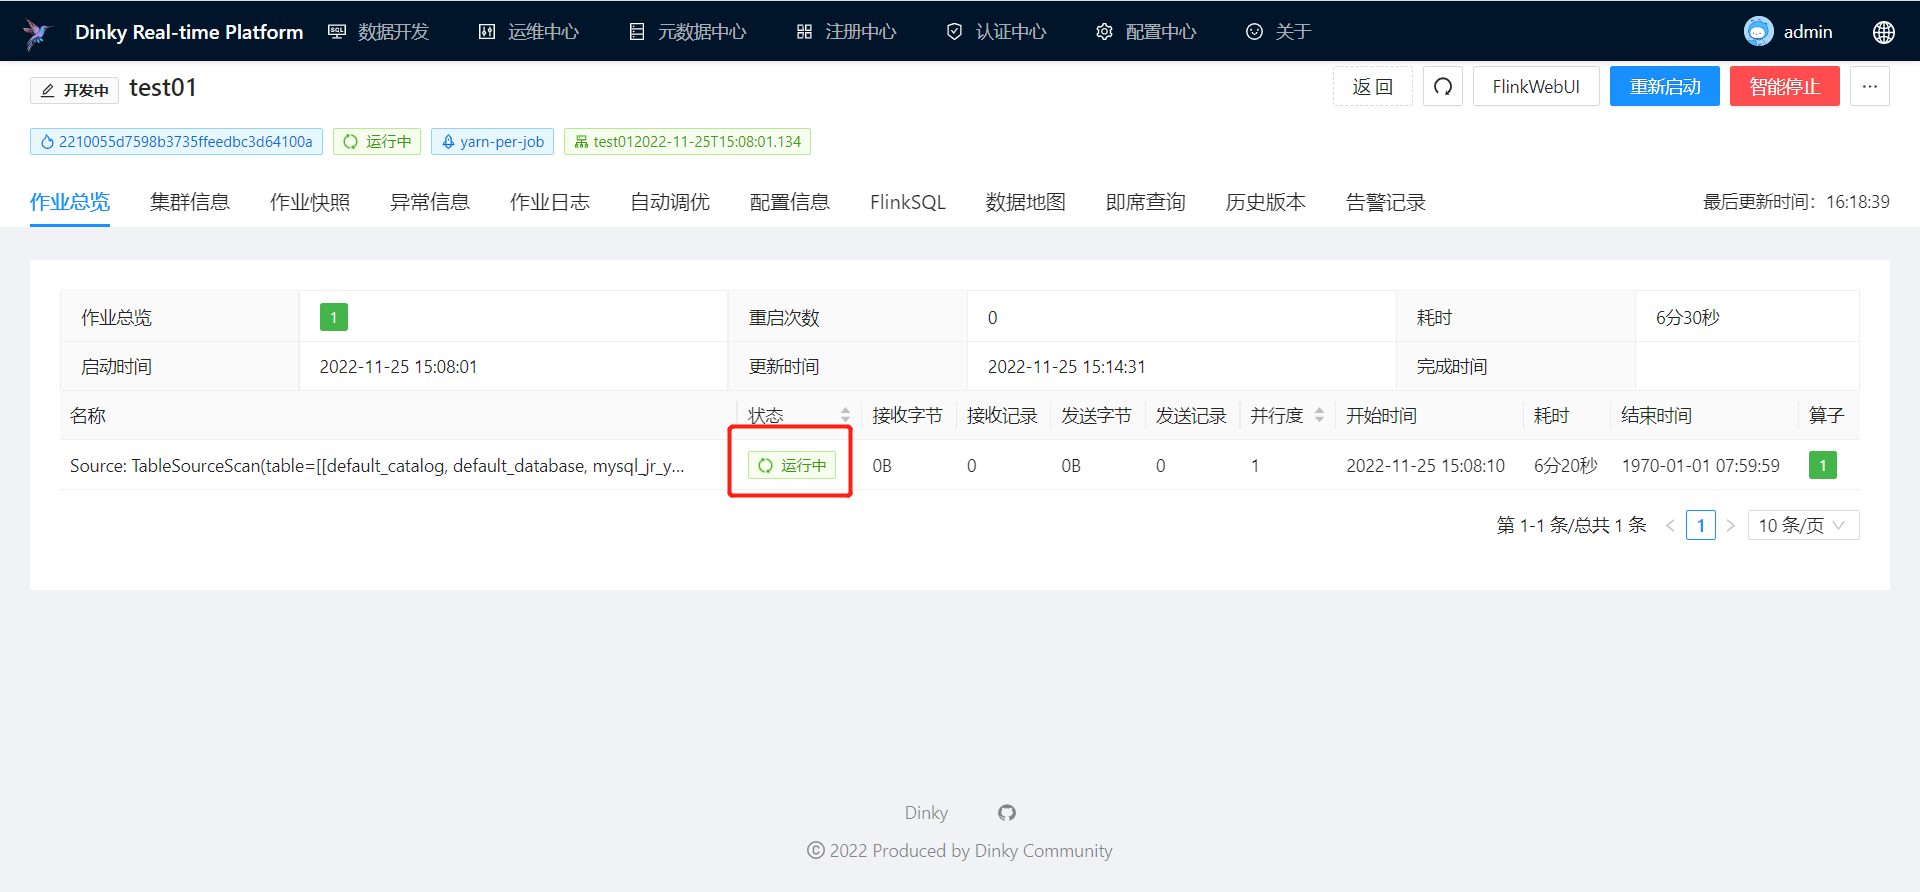Click the admin avatar icon

pyautogui.click(x=1759, y=31)
